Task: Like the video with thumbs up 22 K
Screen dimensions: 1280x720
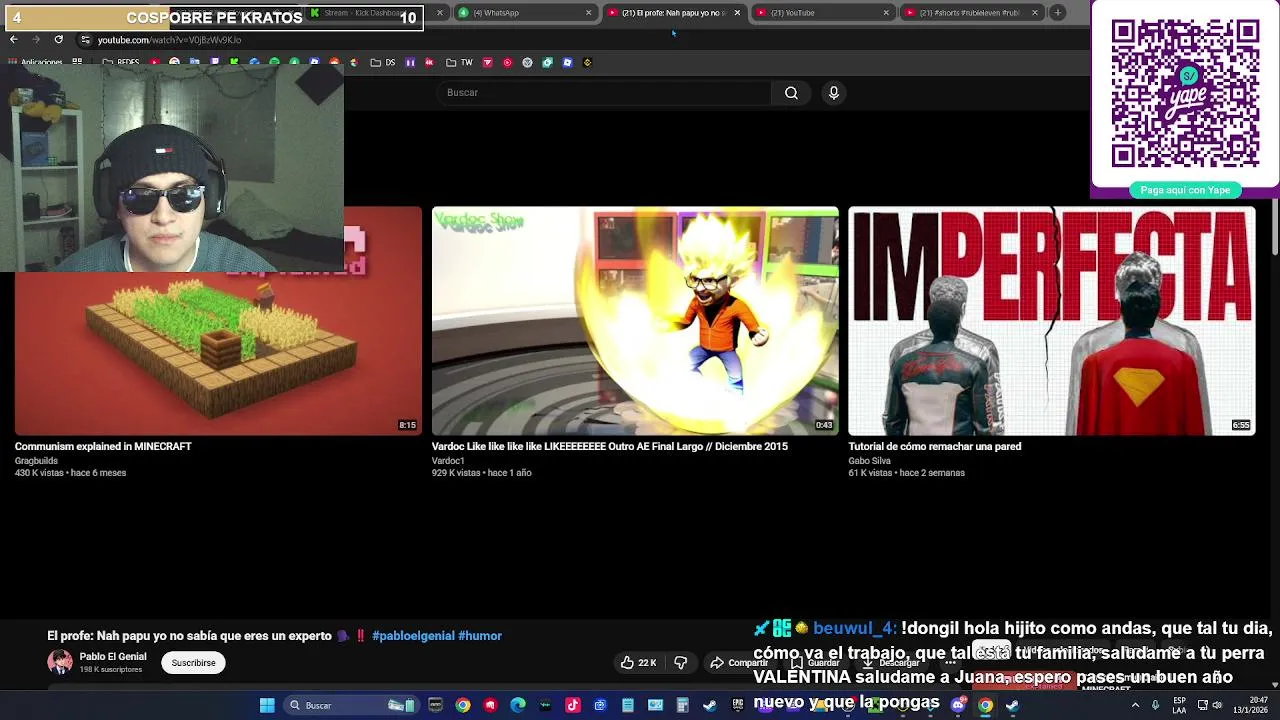Action: [x=638, y=662]
